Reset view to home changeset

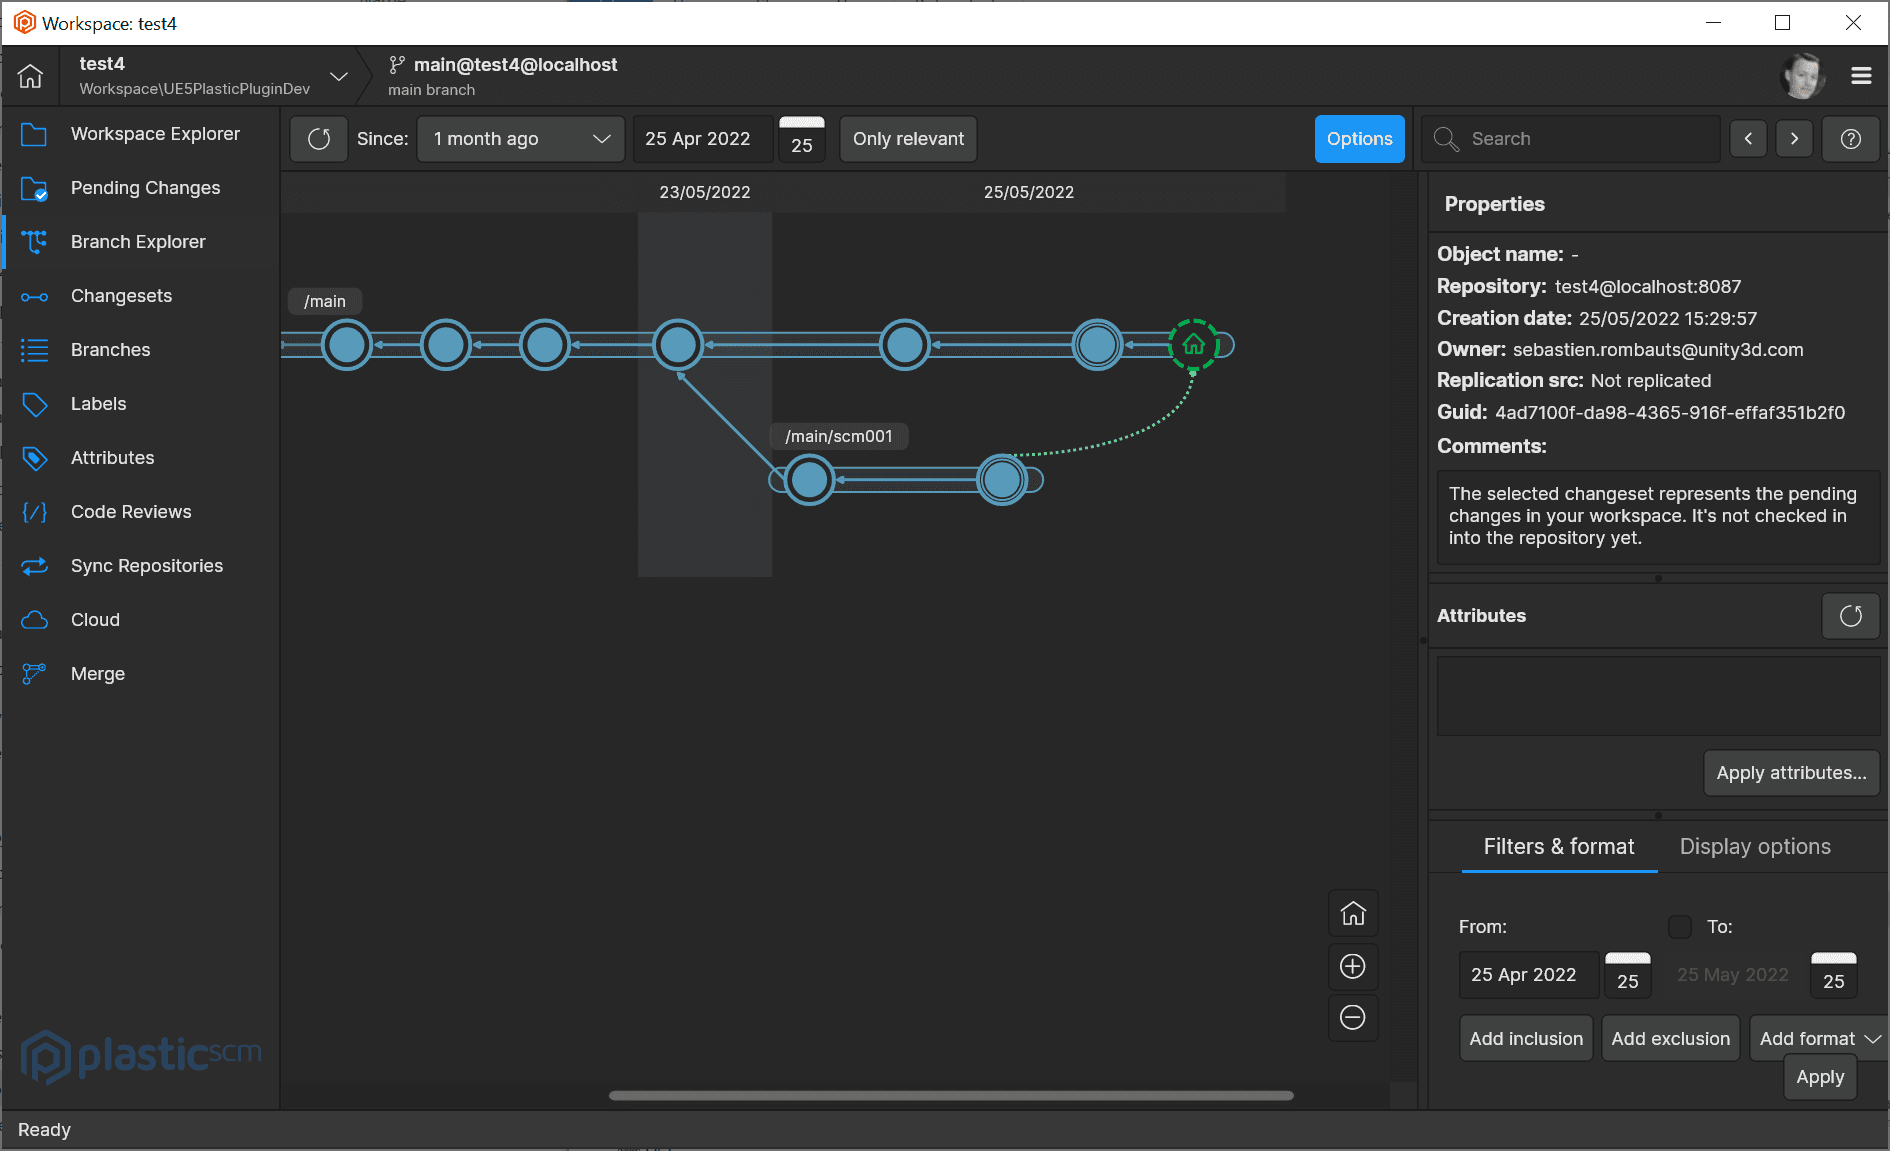pos(1352,913)
